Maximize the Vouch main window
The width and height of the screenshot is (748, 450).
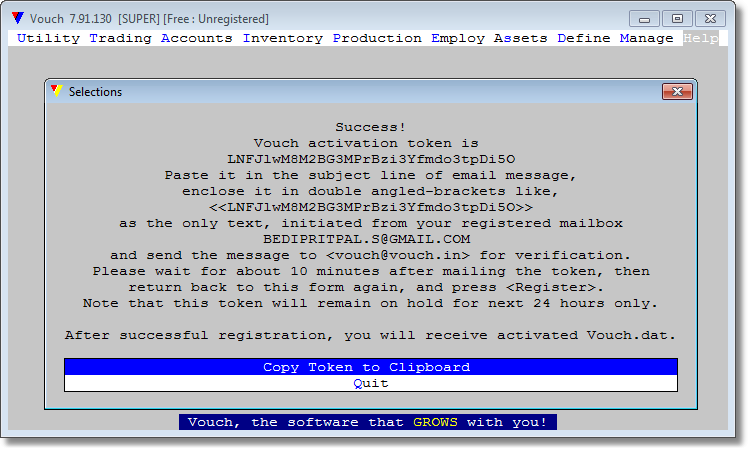[x=677, y=19]
